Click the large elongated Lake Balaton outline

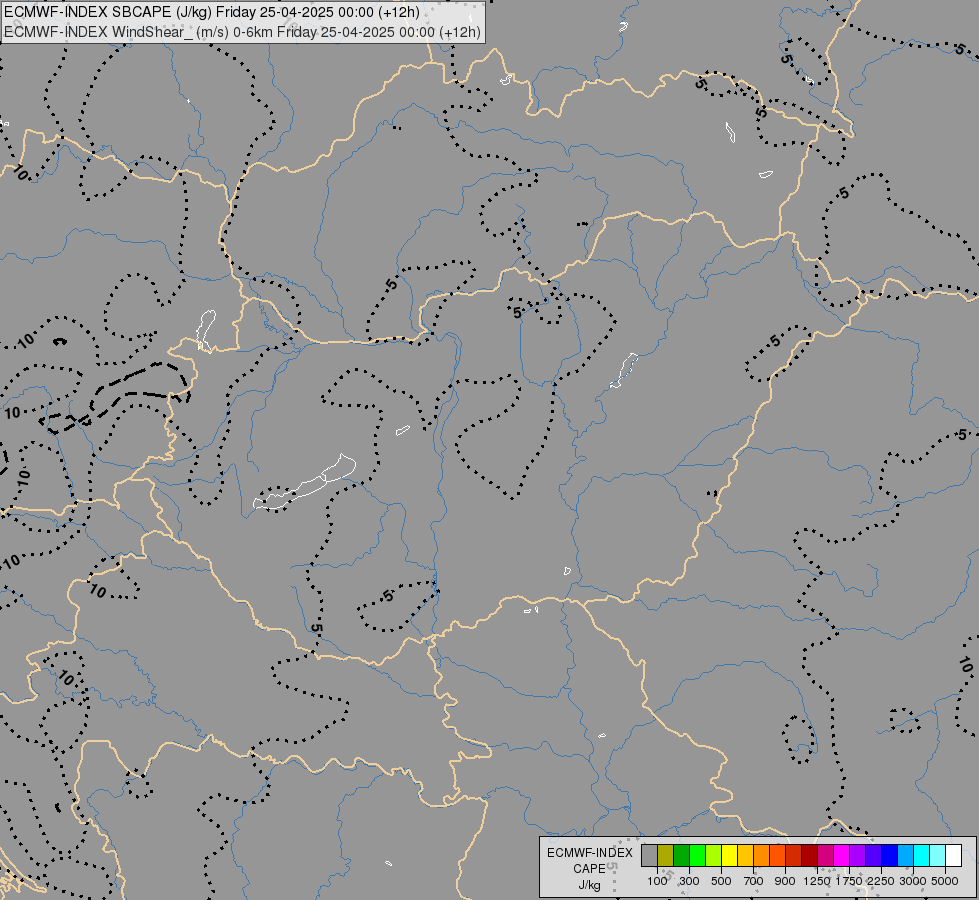click(x=305, y=482)
